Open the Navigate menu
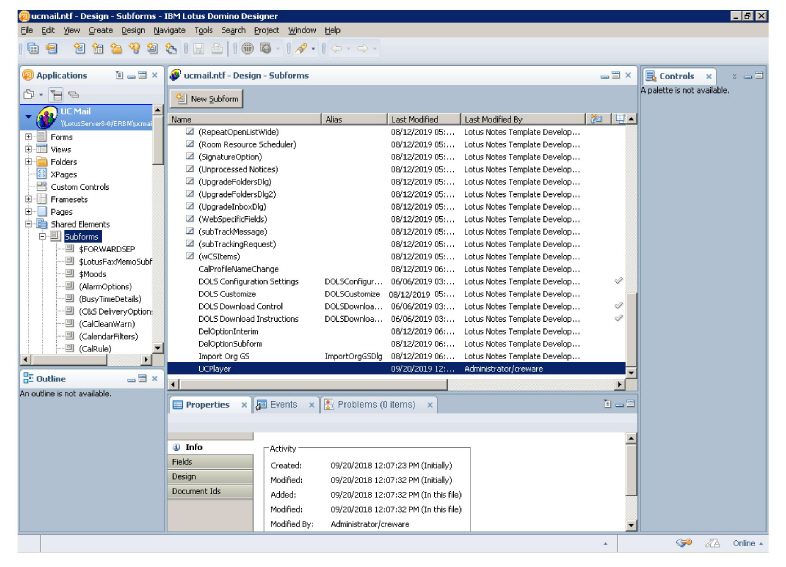 169,30
